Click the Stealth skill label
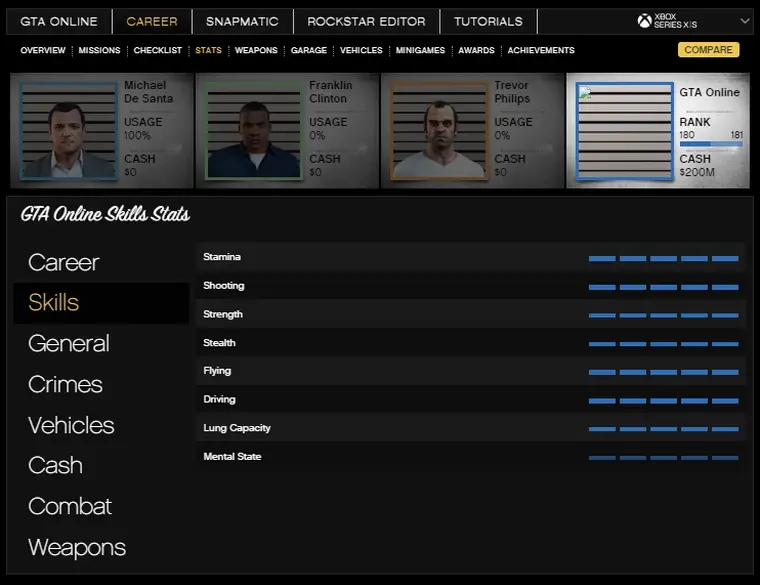This screenshot has height=585, width=760. pyautogui.click(x=220, y=343)
